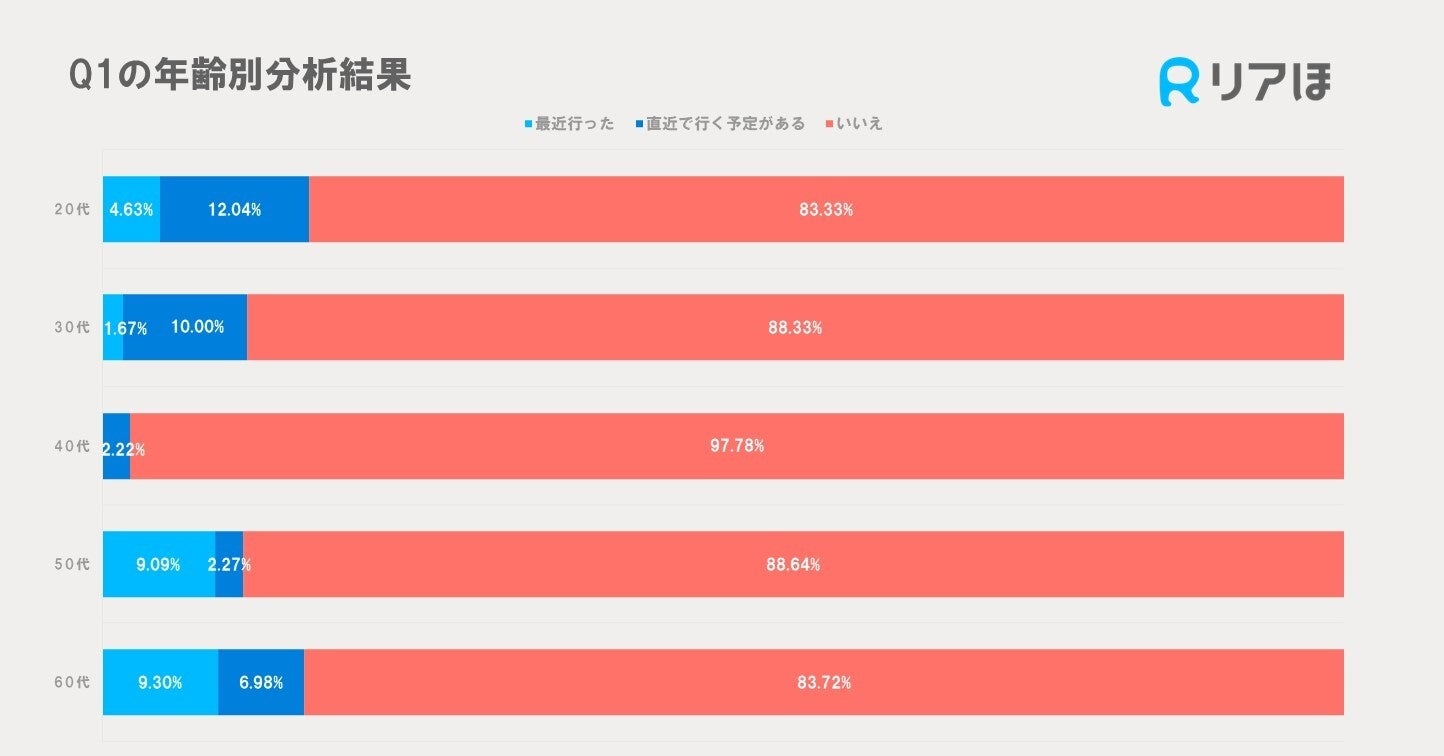
Task: Click the 60代 axis label
Action: (72, 683)
